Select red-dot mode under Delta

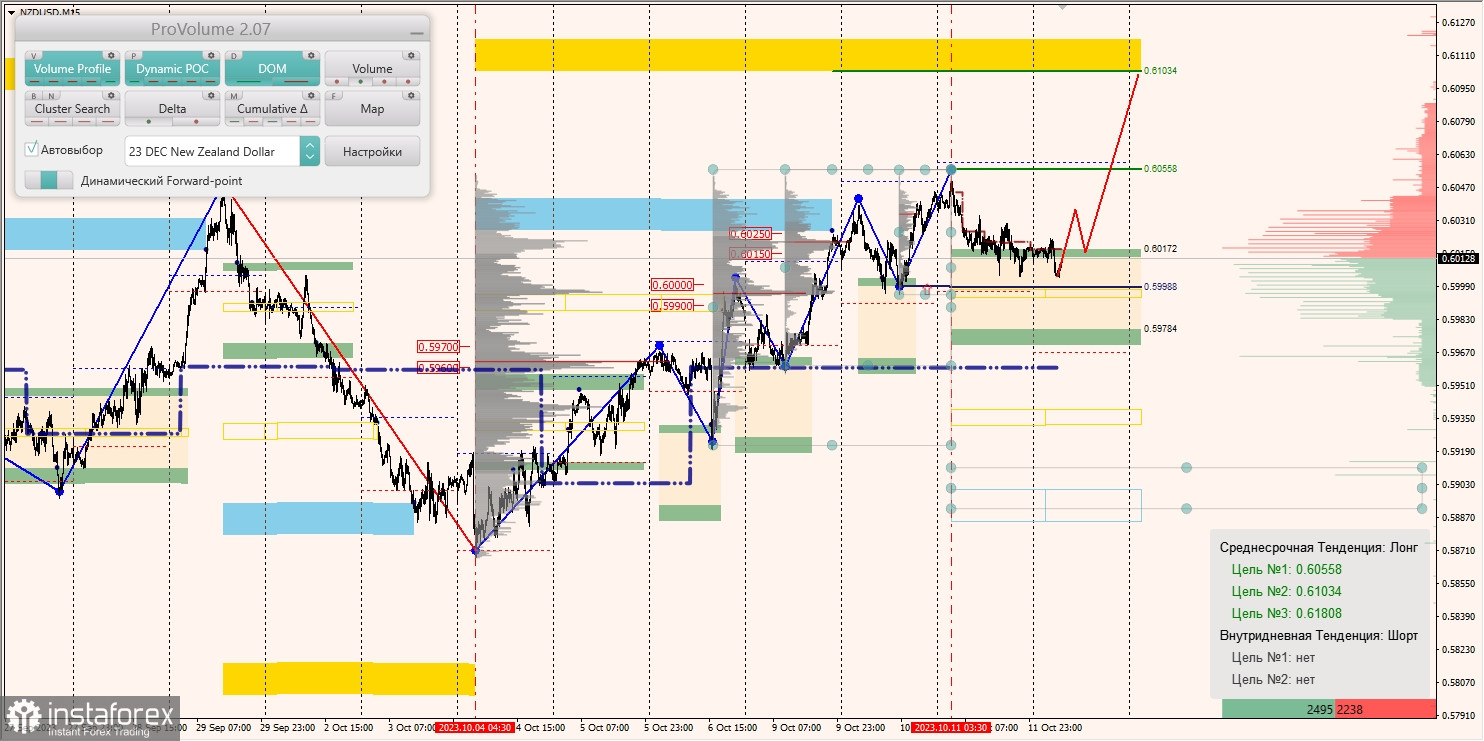196,122
